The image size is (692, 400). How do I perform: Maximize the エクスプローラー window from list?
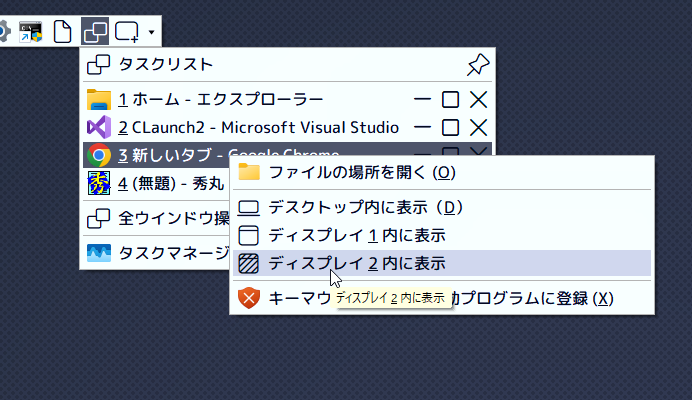pyautogui.click(x=450, y=99)
